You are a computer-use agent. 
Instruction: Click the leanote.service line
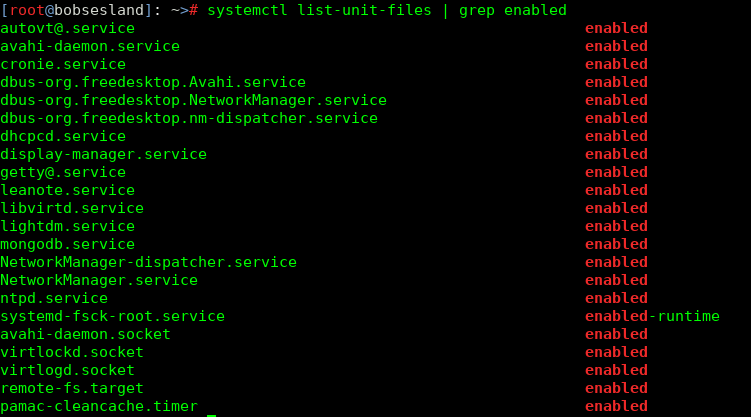[68, 191]
